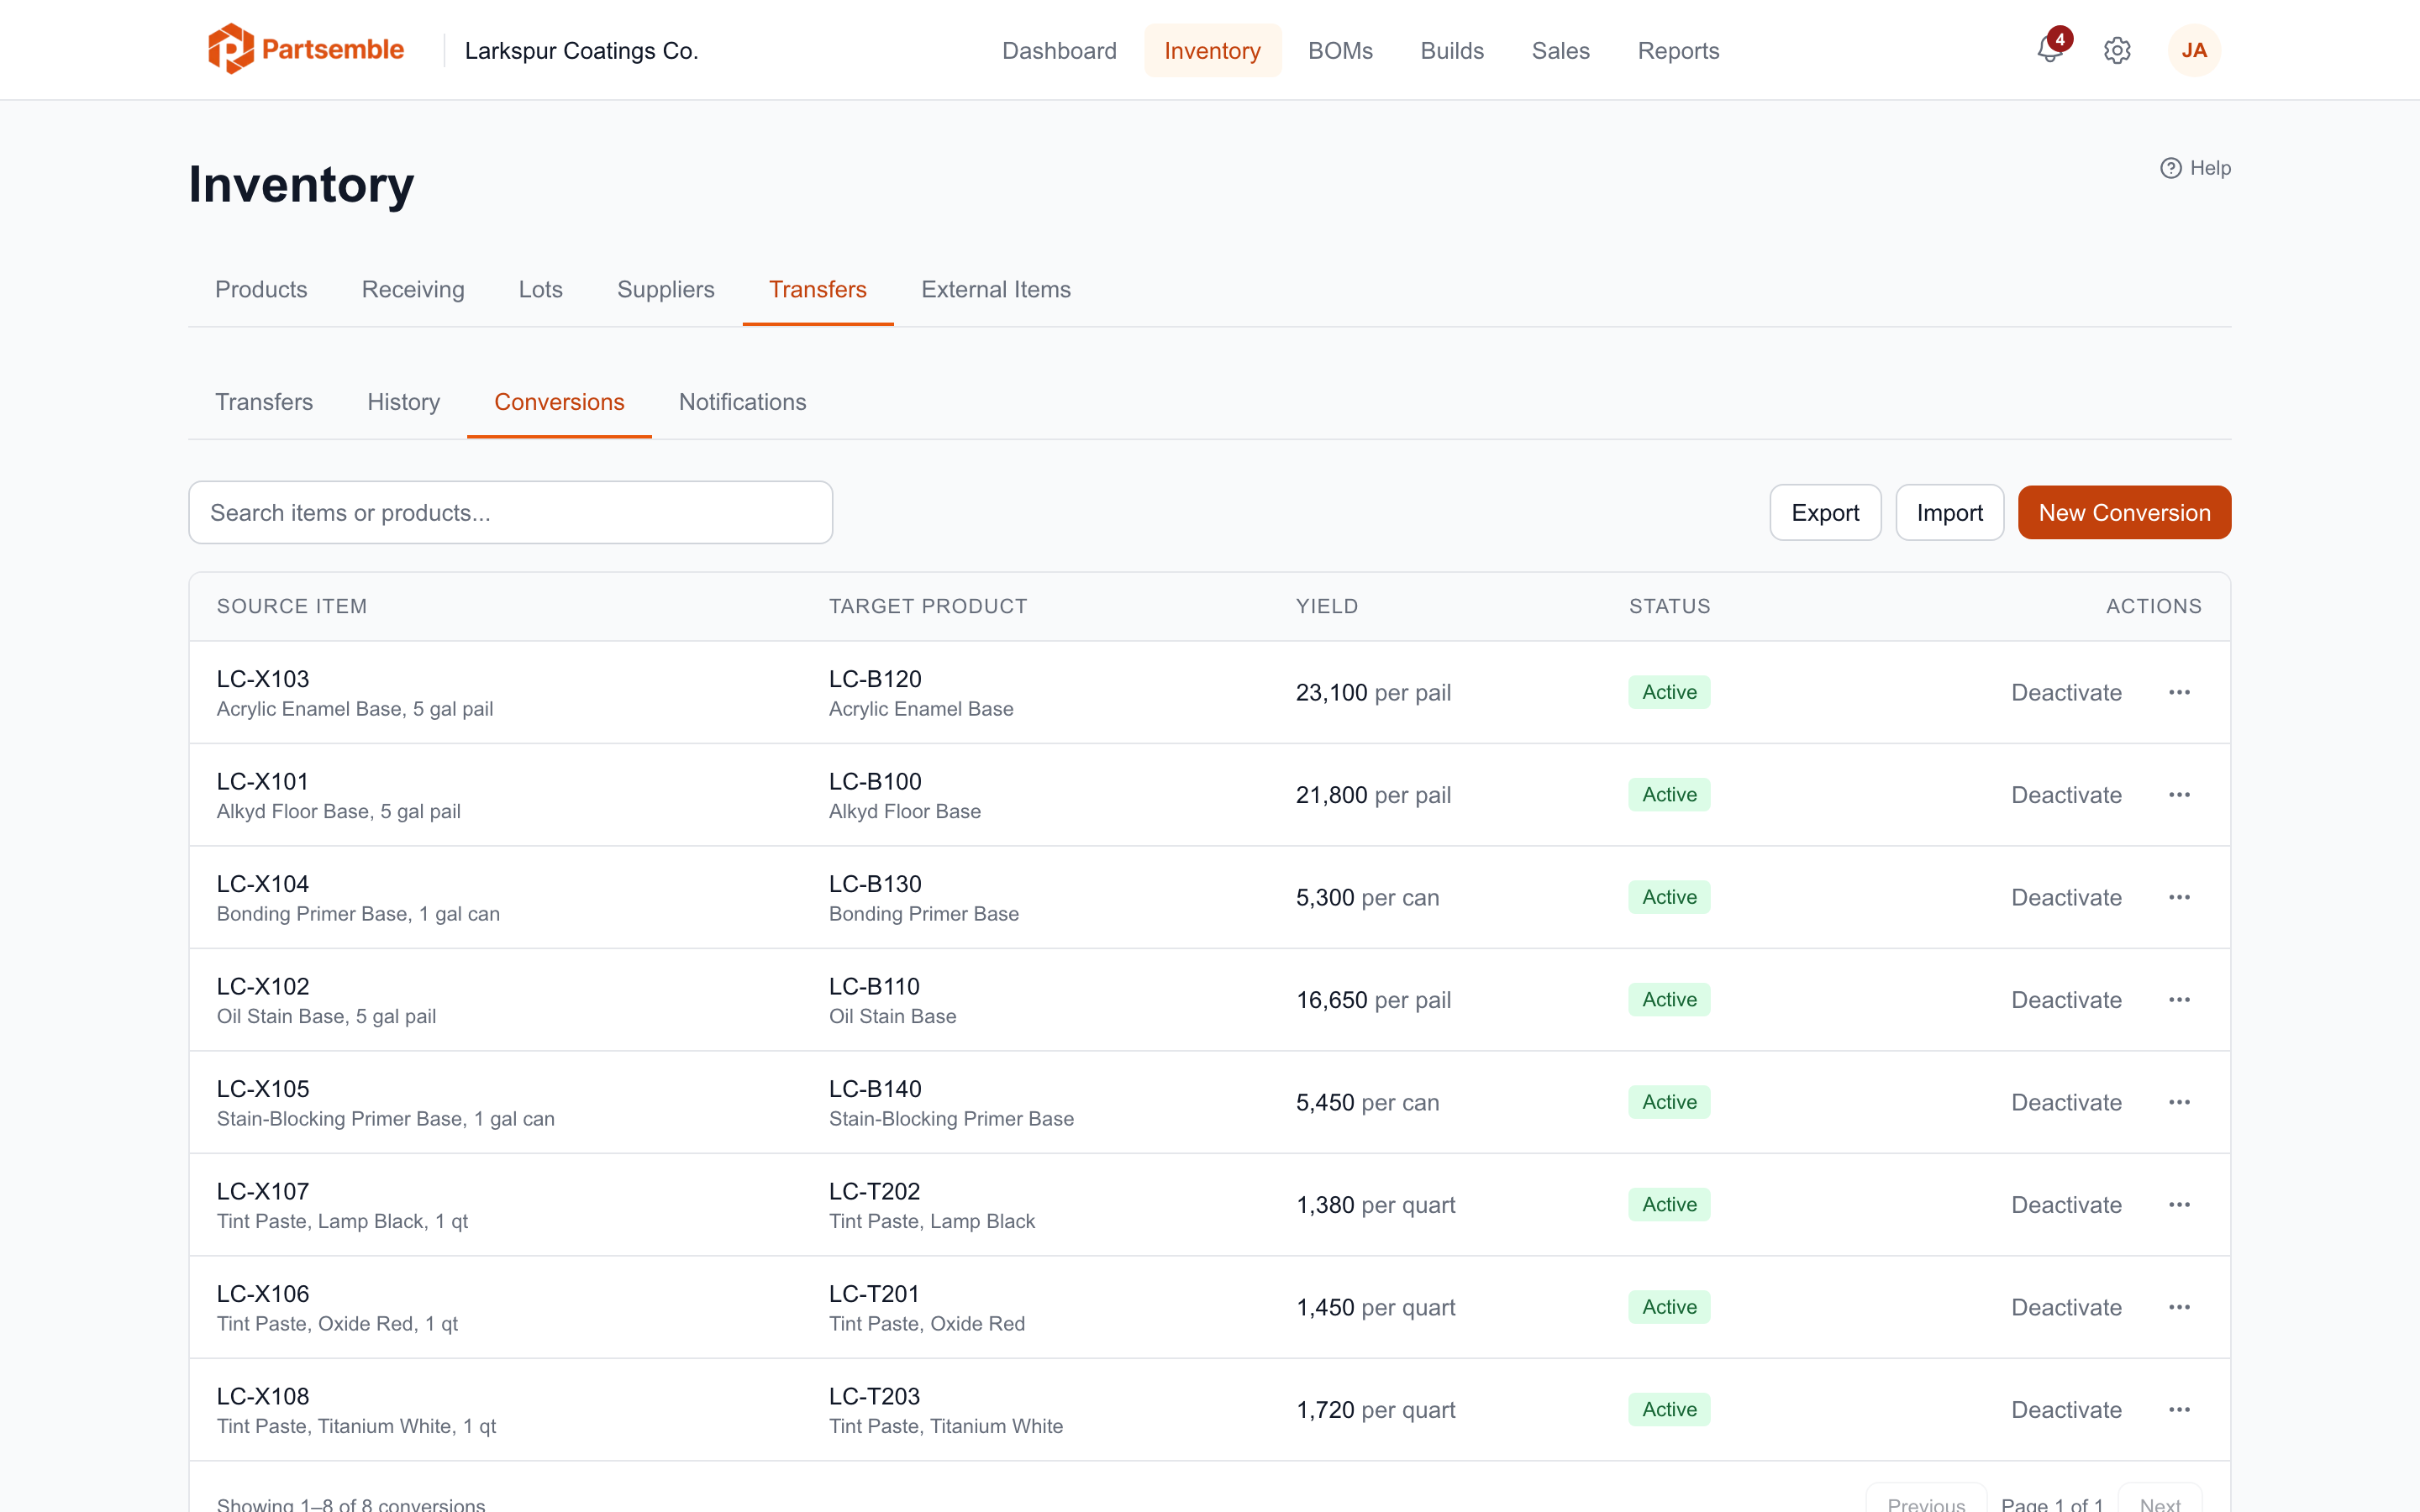This screenshot has height=1512, width=2420.
Task: Click the Help question-mark icon
Action: [x=2171, y=168]
